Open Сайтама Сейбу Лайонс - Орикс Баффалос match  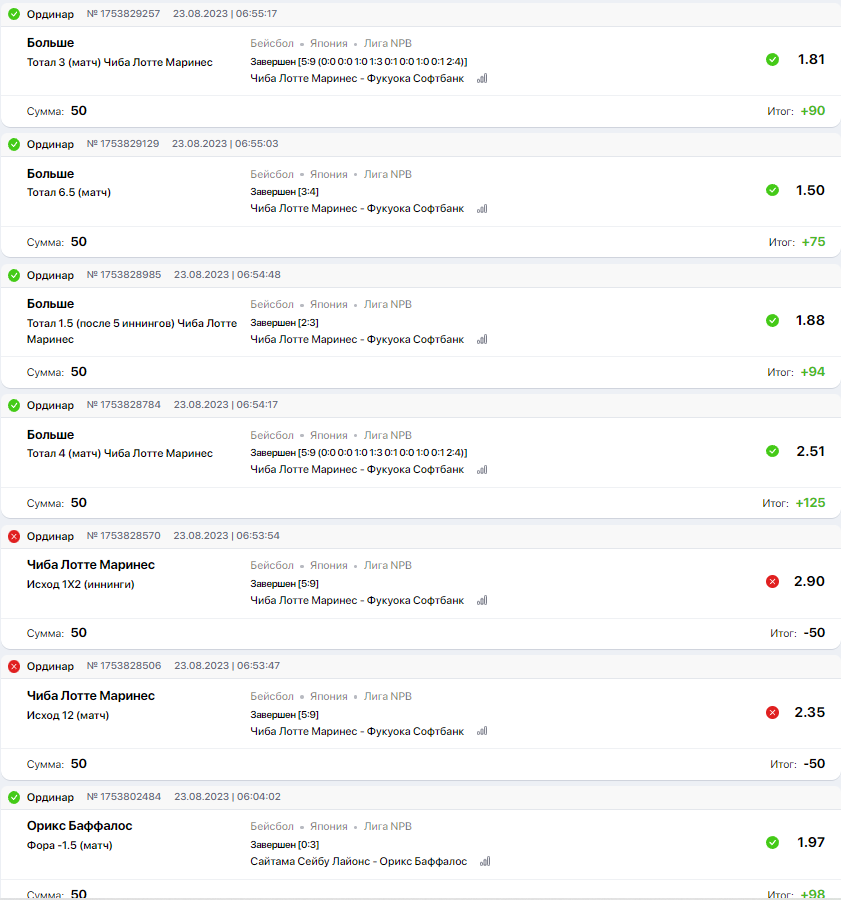pos(359,862)
